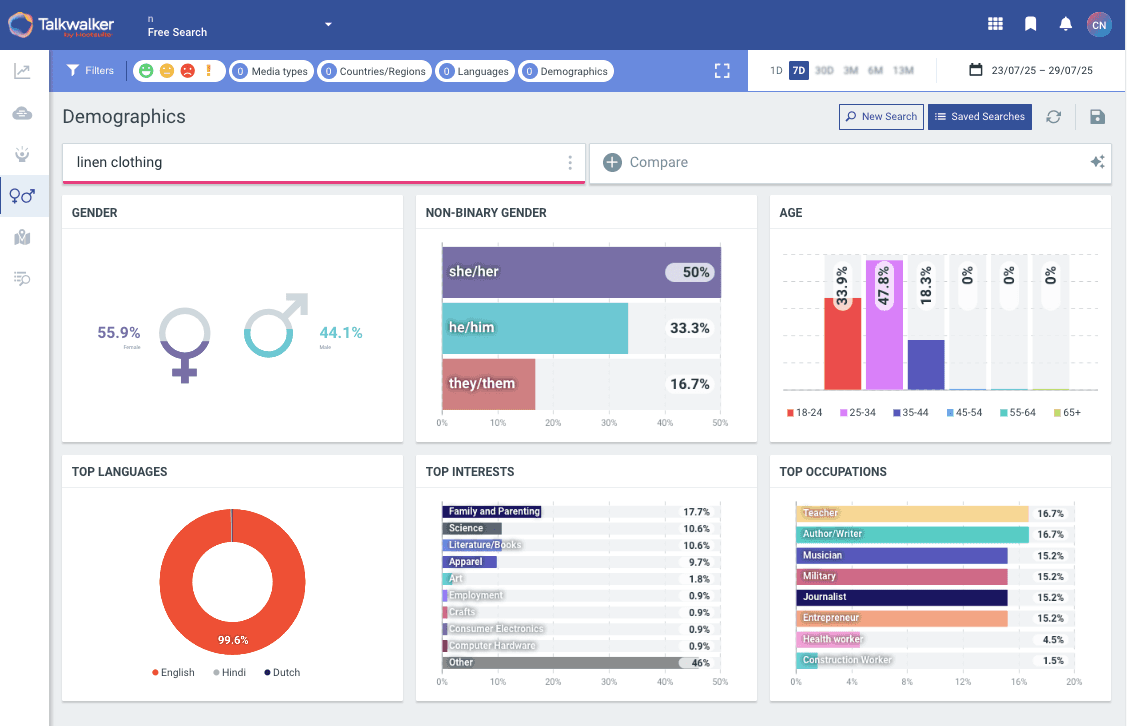Toggle the neutral yellow face sentiment filter
This screenshot has height=726, width=1127.
pyautogui.click(x=167, y=71)
